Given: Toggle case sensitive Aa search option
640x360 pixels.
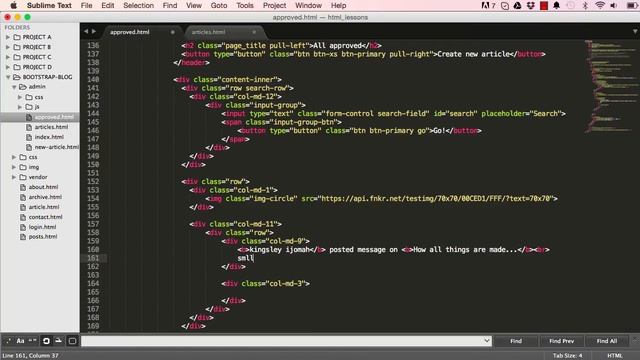Looking at the screenshot, I should [20, 341].
